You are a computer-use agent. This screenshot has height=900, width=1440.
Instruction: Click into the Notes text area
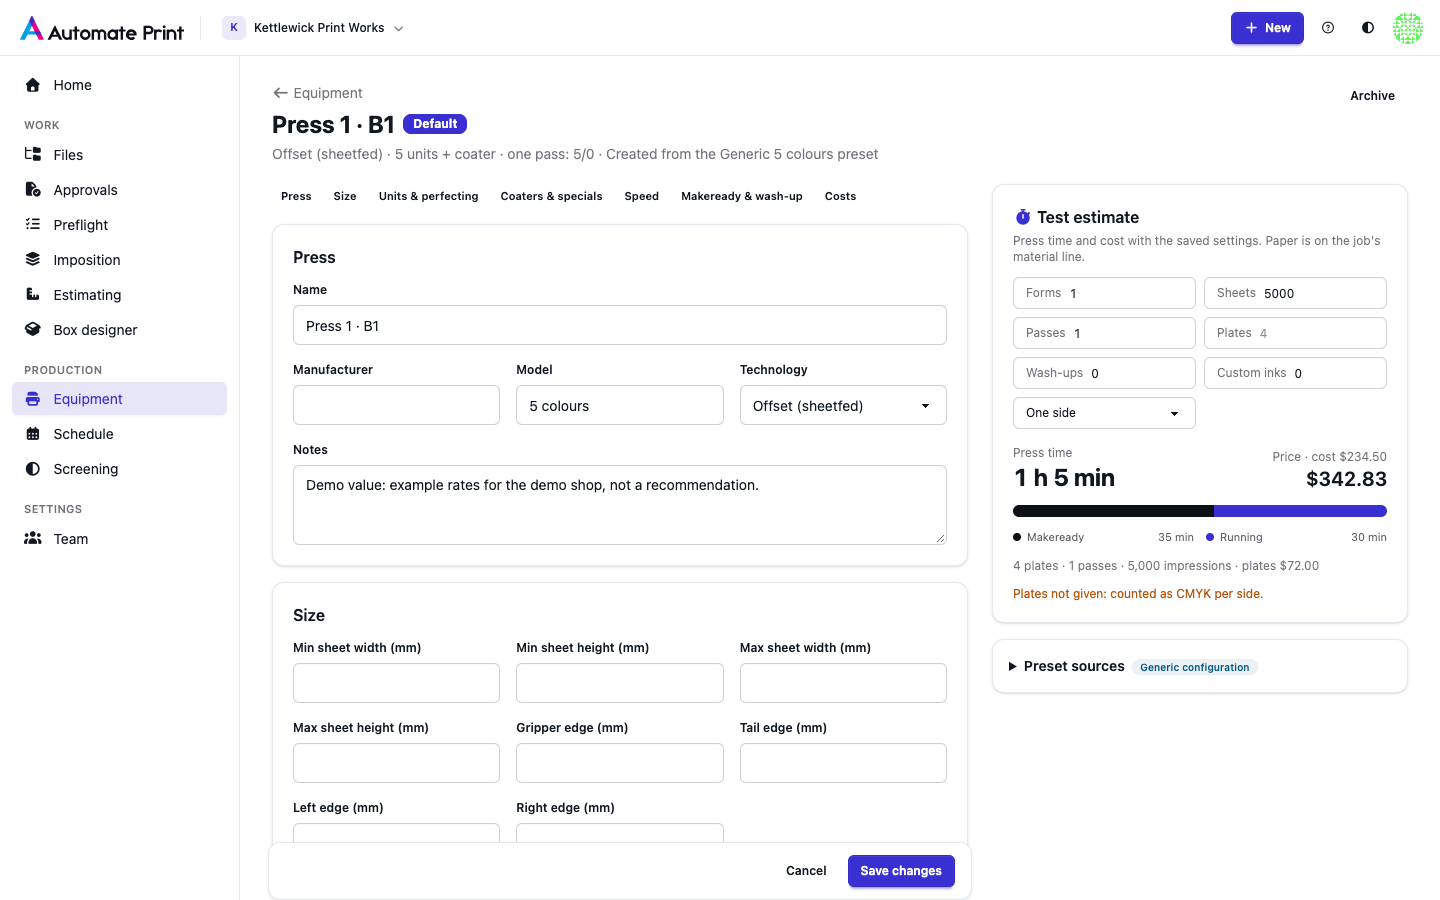coord(620,505)
